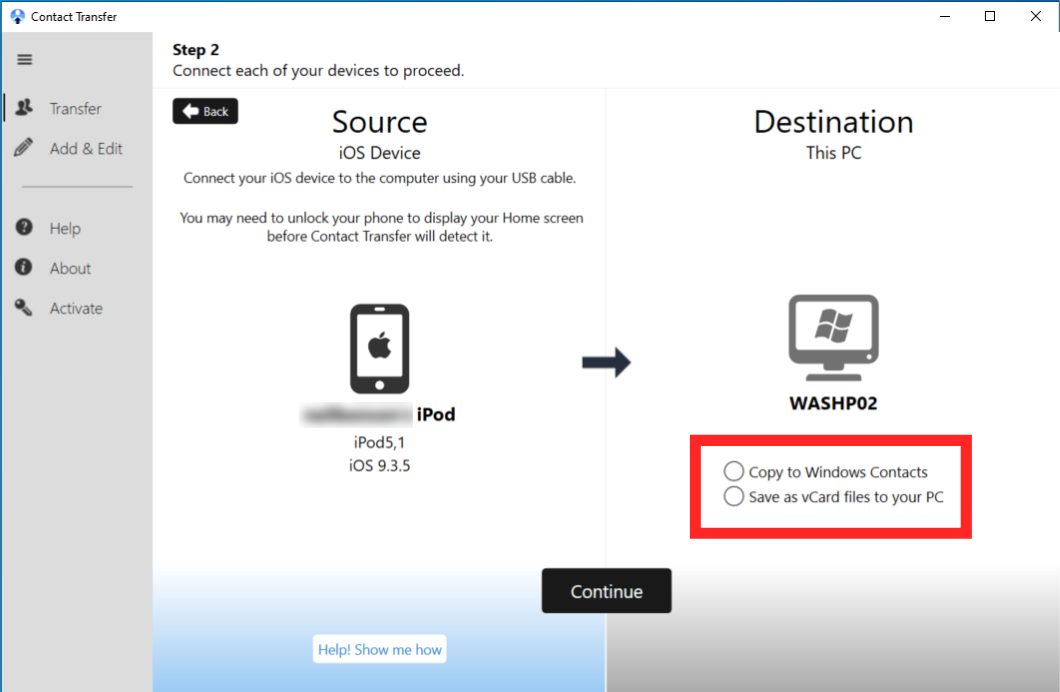The height and width of the screenshot is (692, 1060).
Task: Minimize the Contact Transfer window
Action: 944,16
